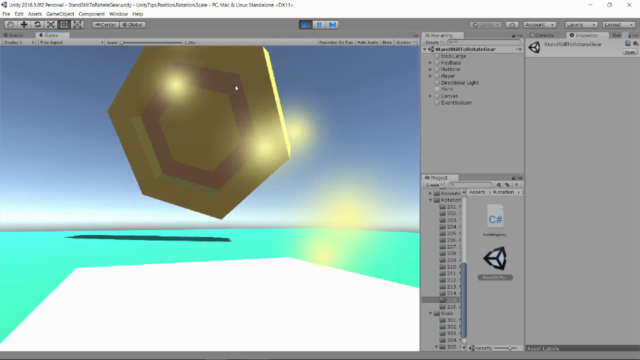Open Inspector gear settings icon

point(636,43)
